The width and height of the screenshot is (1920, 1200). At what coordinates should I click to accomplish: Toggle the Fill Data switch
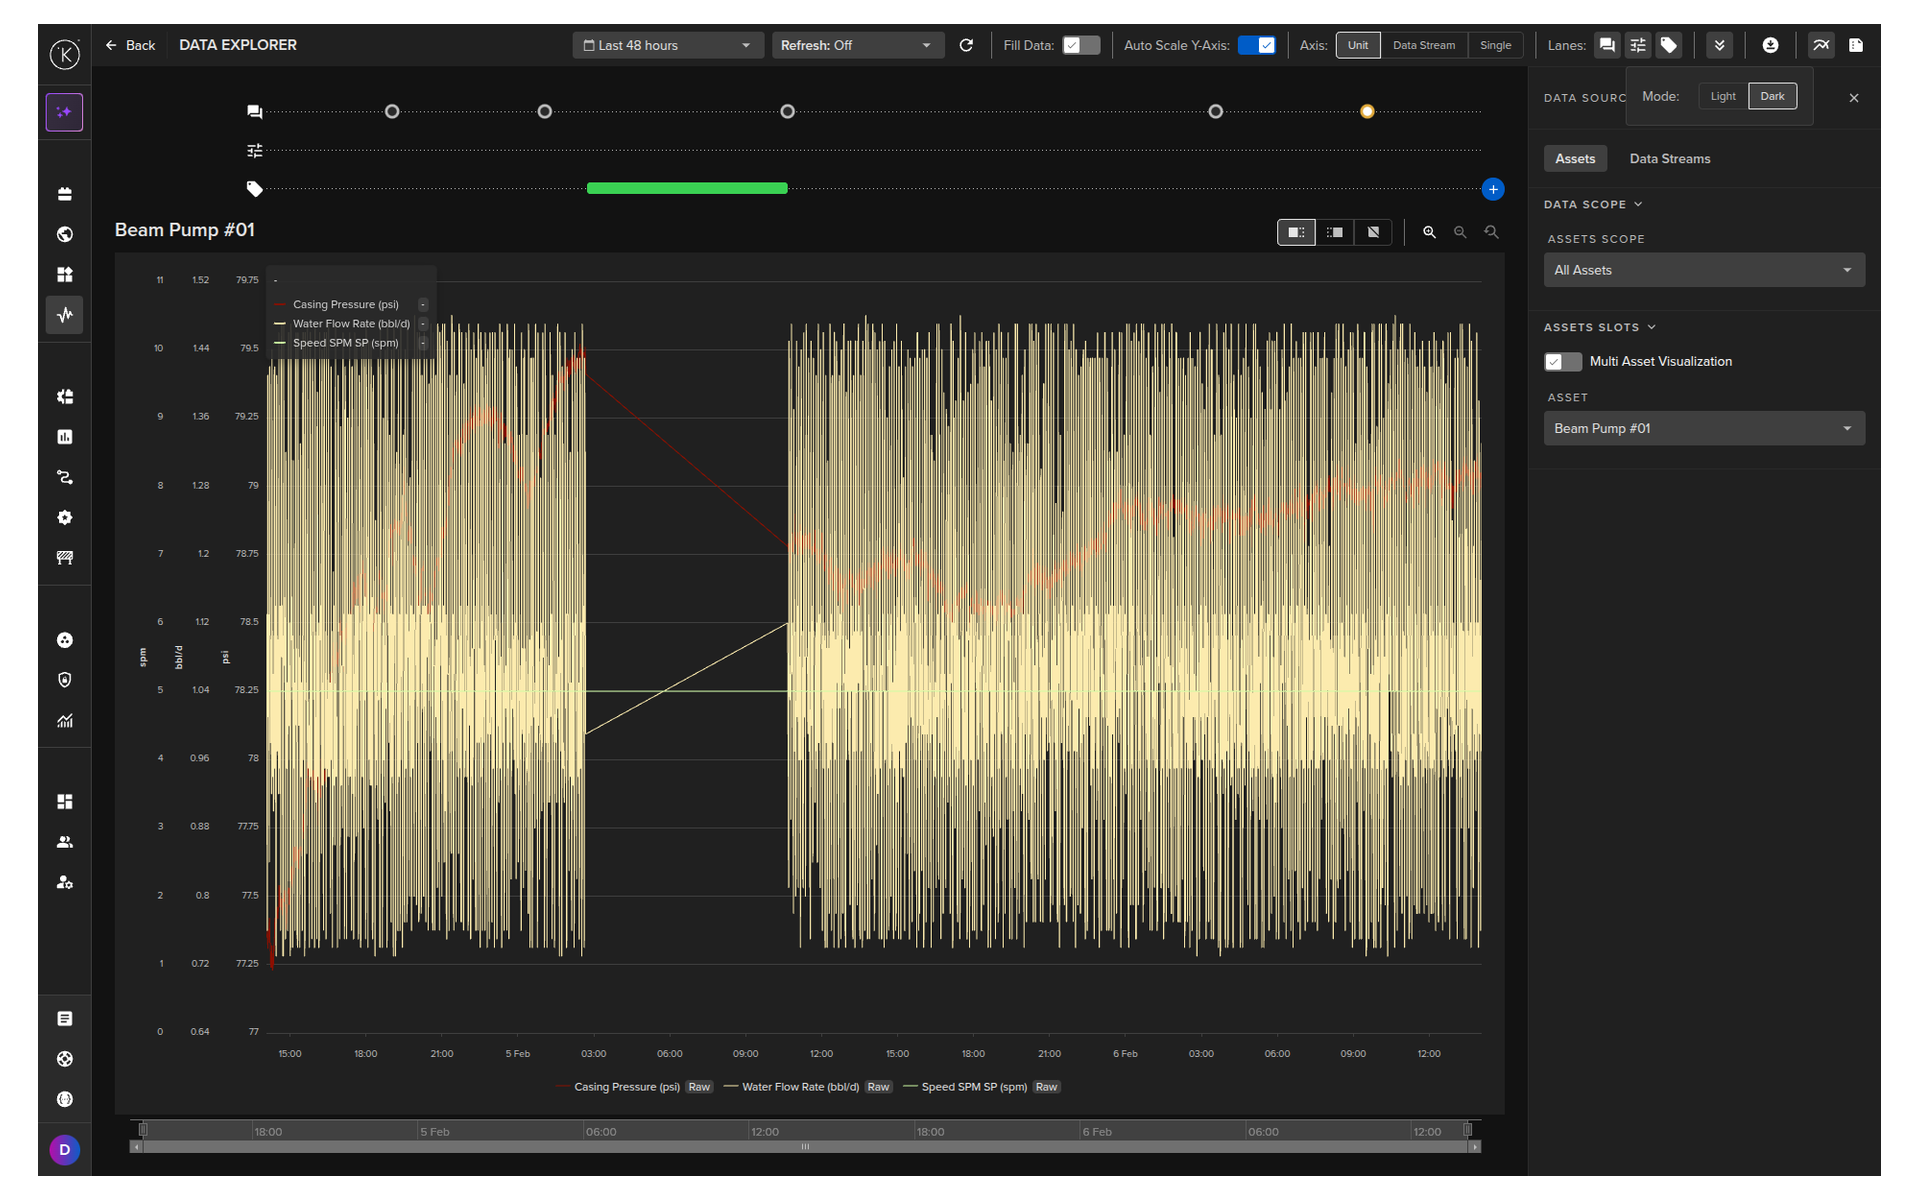pos(1080,45)
